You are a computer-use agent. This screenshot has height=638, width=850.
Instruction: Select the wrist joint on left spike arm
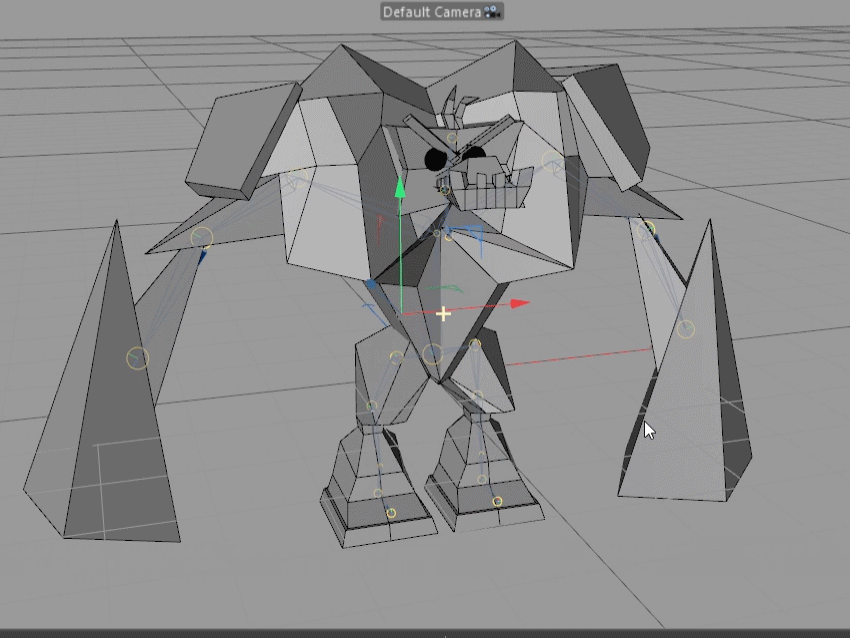[137, 358]
